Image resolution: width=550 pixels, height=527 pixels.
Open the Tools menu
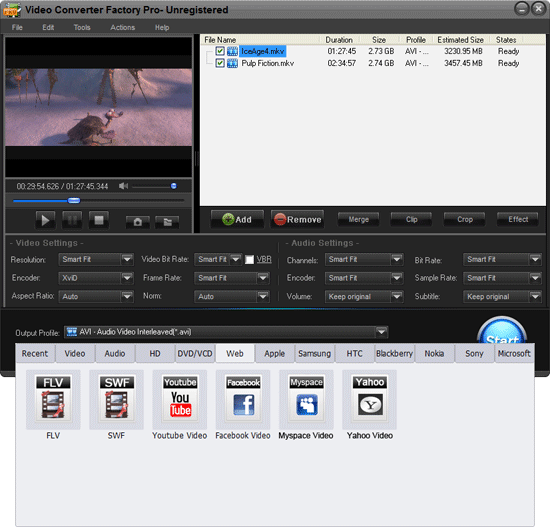82,27
